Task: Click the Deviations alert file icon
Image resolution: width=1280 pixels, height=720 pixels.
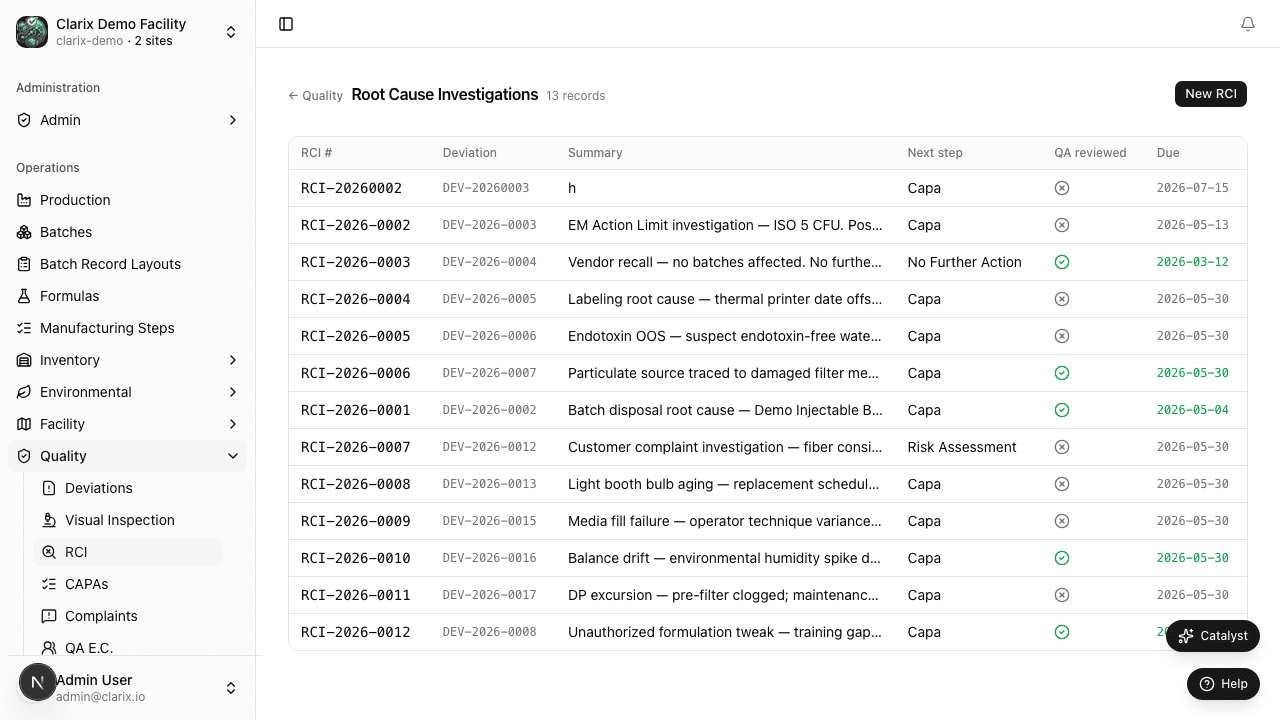Action: [49, 488]
